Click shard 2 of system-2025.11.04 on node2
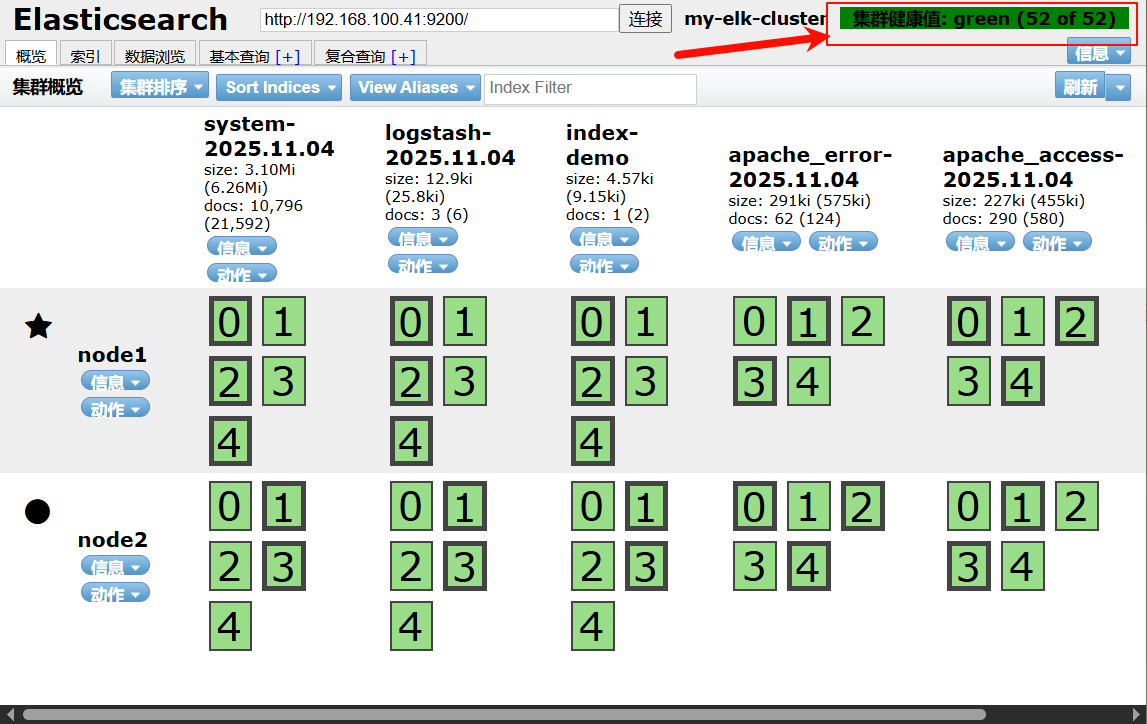The width and height of the screenshot is (1147, 724). 230,566
